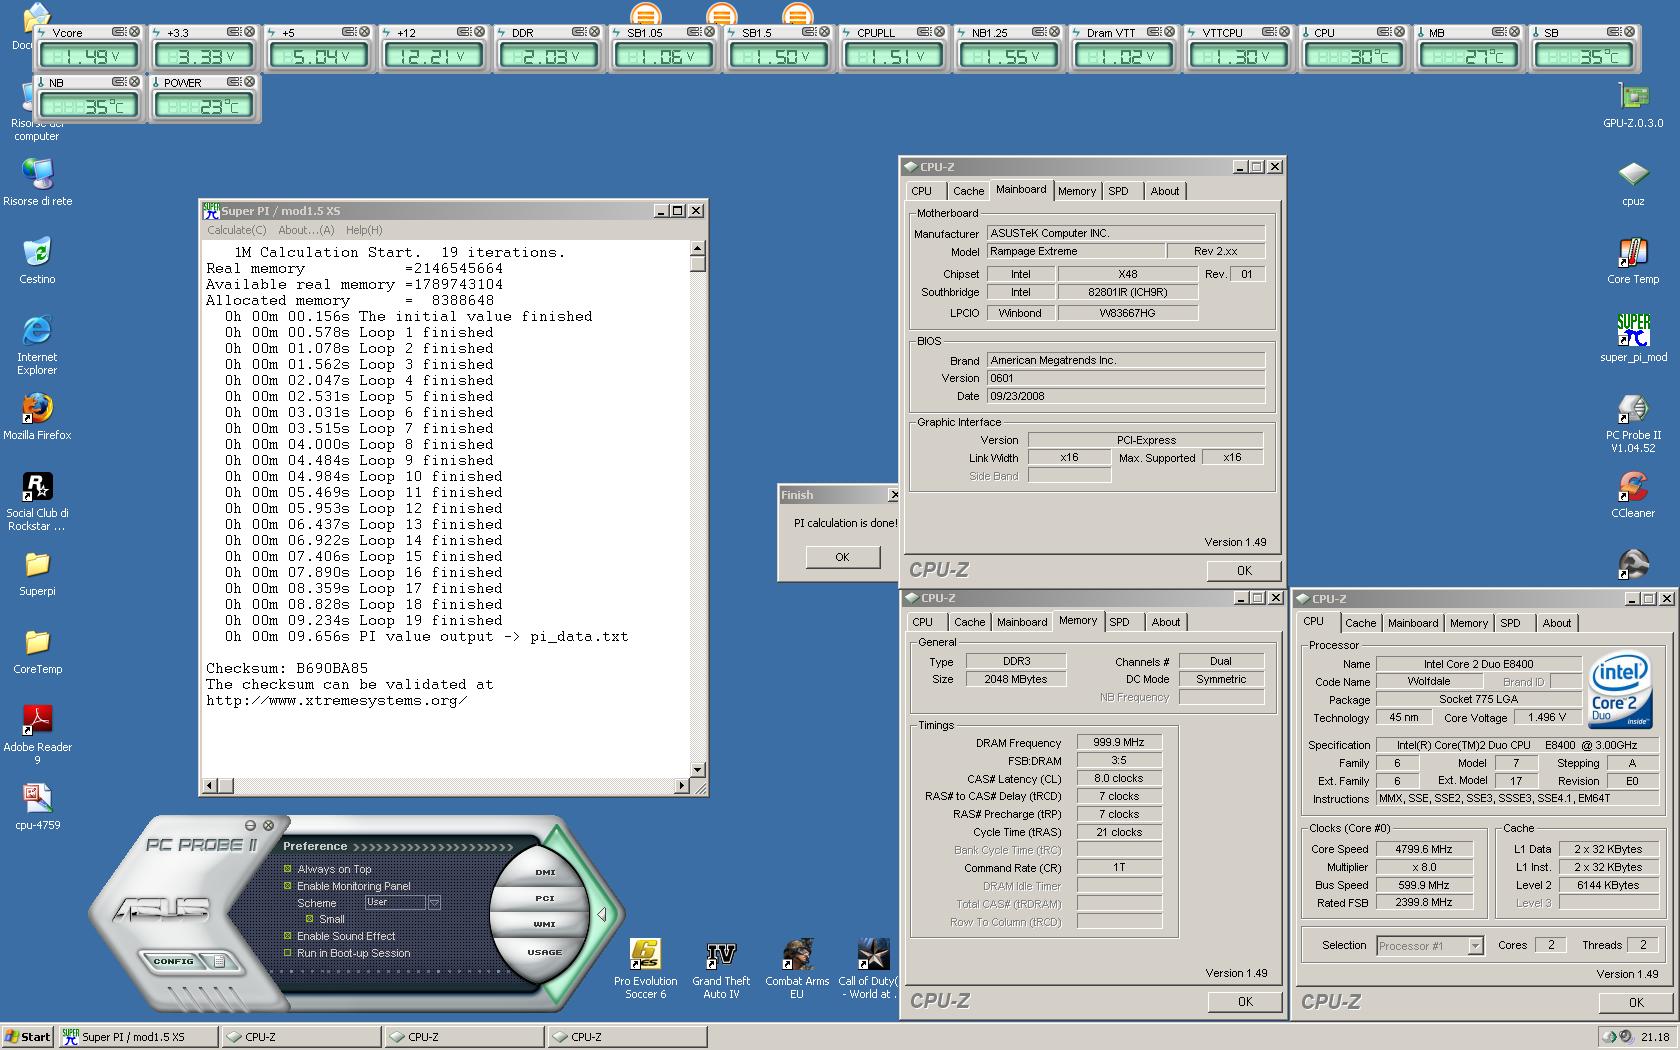Close the Vcore monitor panel
Viewport: 1680px width, 1050px height.
pyautogui.click(x=135, y=32)
